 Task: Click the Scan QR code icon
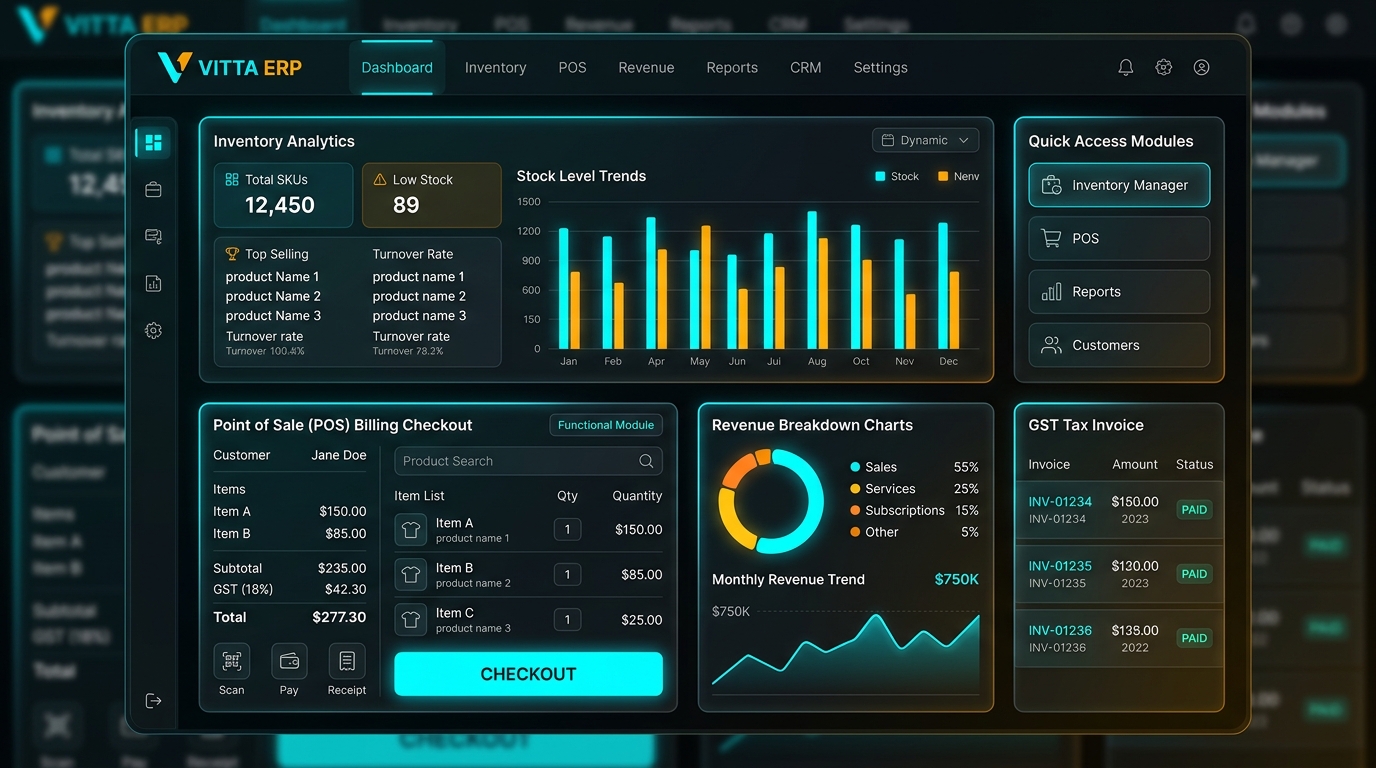[x=232, y=661]
